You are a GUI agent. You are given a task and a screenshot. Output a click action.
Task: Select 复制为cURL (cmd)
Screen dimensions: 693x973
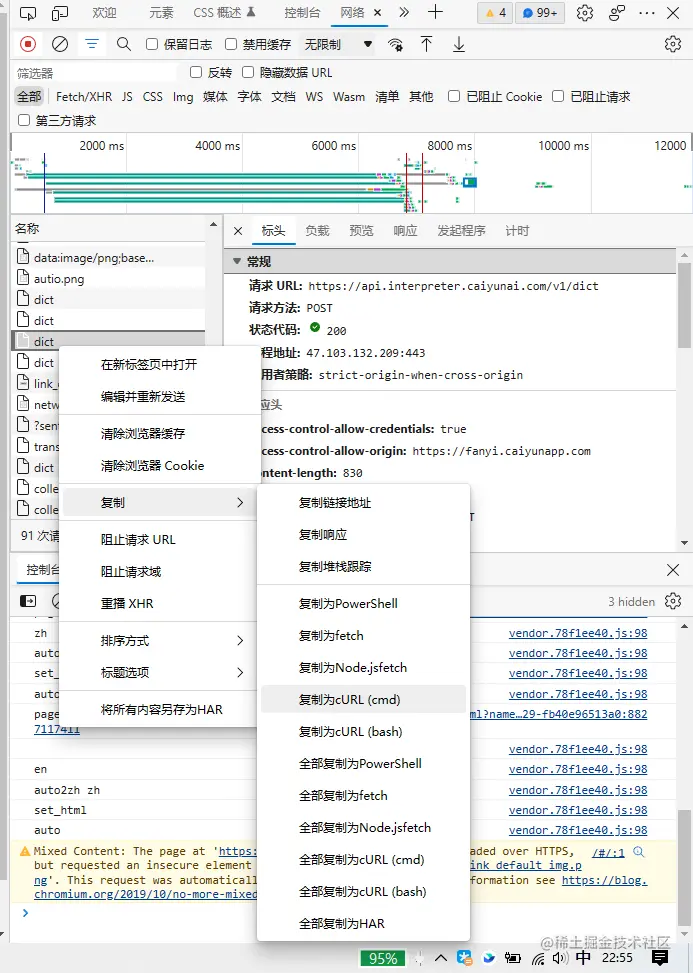point(363,699)
